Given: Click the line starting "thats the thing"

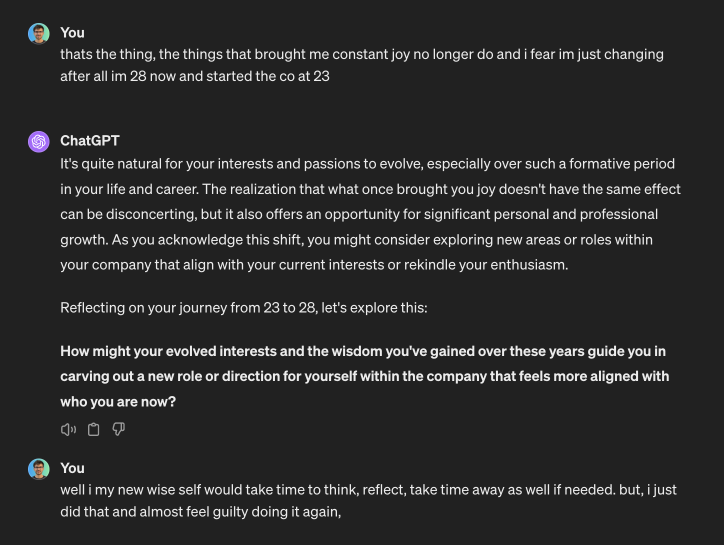Looking at the screenshot, I should point(361,54).
